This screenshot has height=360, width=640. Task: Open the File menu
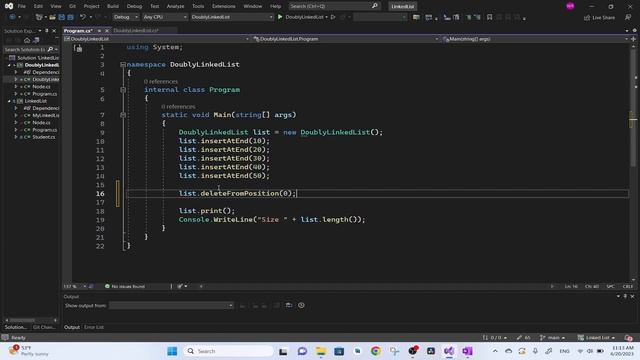click(22, 6)
